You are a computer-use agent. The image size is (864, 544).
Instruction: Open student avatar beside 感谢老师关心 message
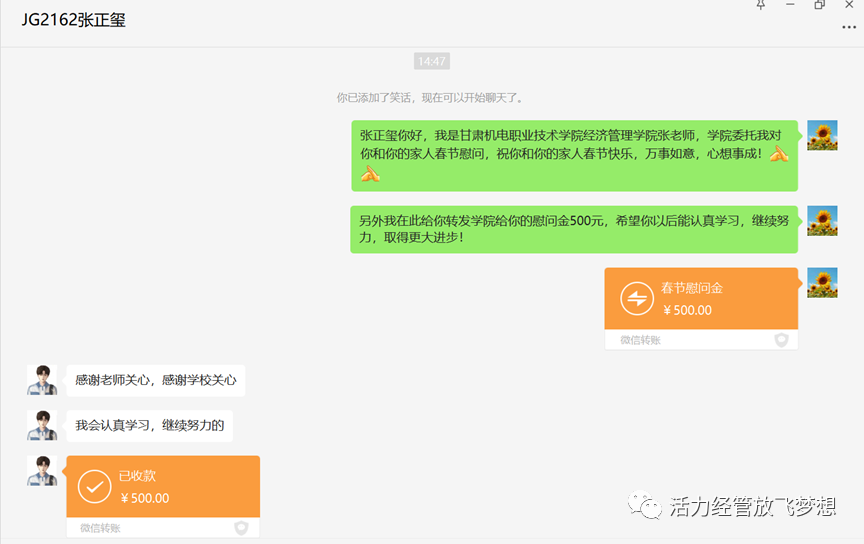pyautogui.click(x=42, y=380)
